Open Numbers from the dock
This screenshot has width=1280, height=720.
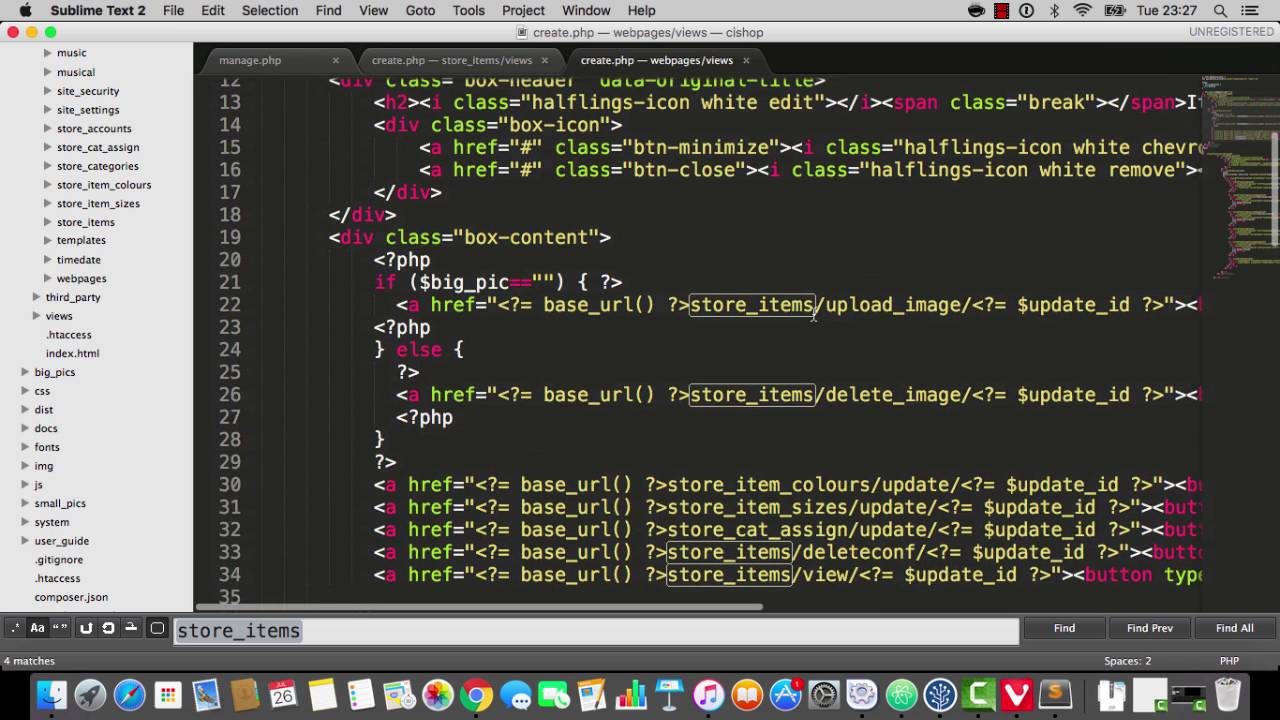[x=631, y=694]
